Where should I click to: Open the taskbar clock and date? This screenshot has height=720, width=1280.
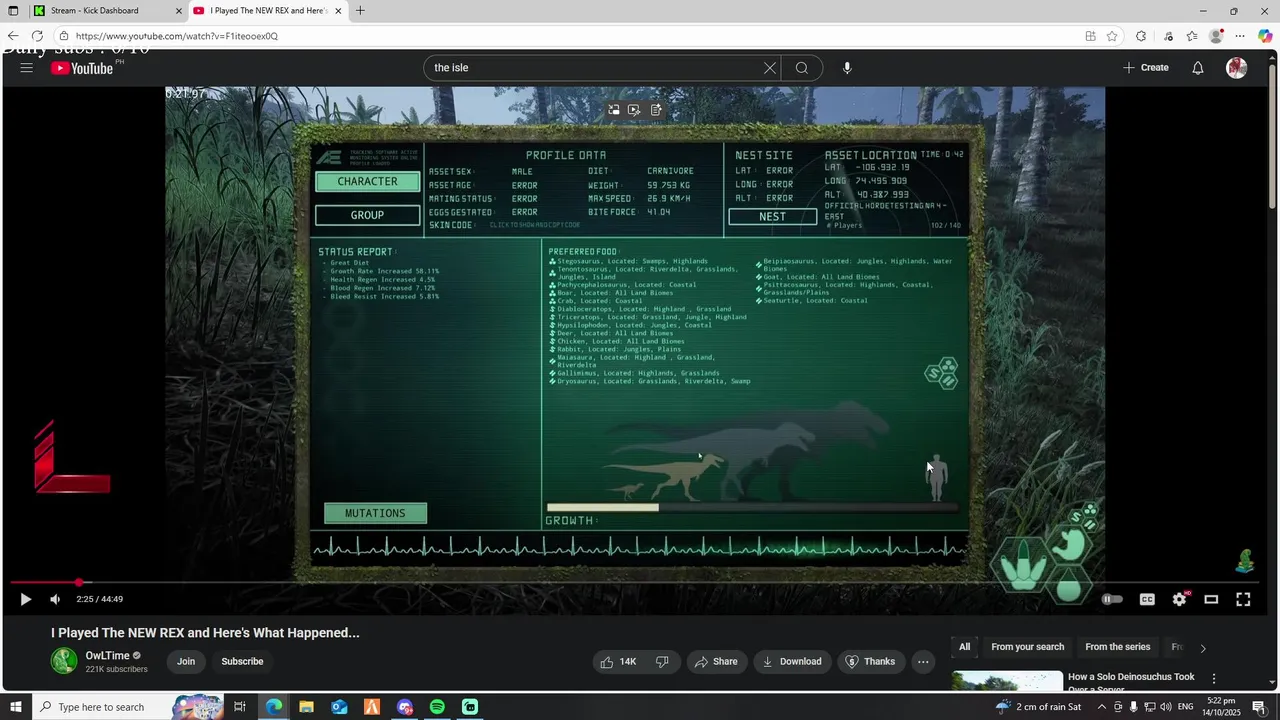[1220, 707]
